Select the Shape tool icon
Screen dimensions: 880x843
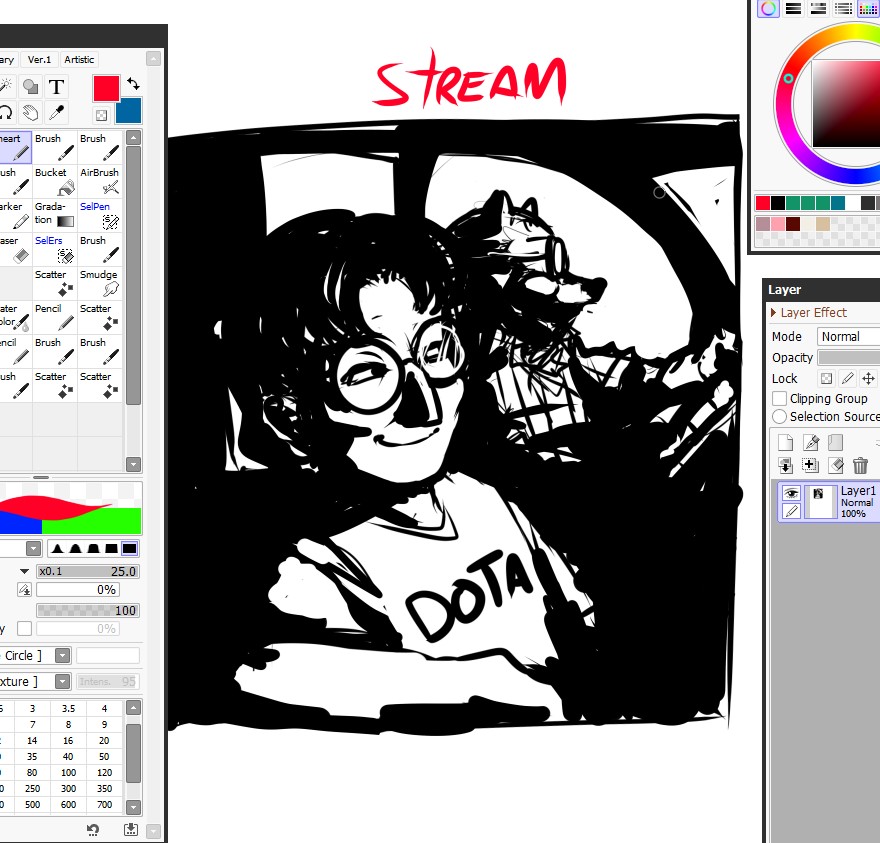click(30, 87)
